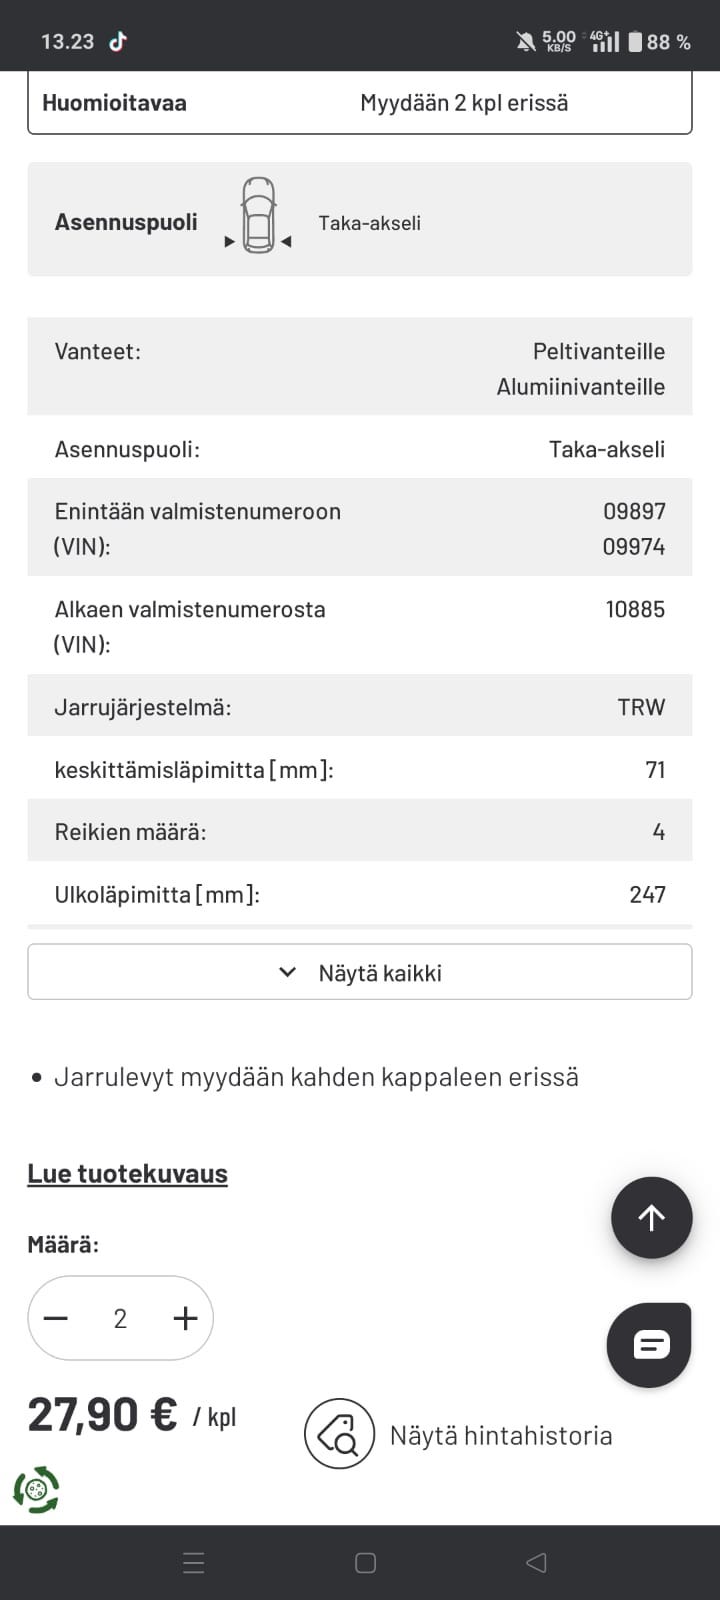The width and height of the screenshot is (720, 1600).
Task: Decrease quantity with minus button
Action: pos(56,1318)
